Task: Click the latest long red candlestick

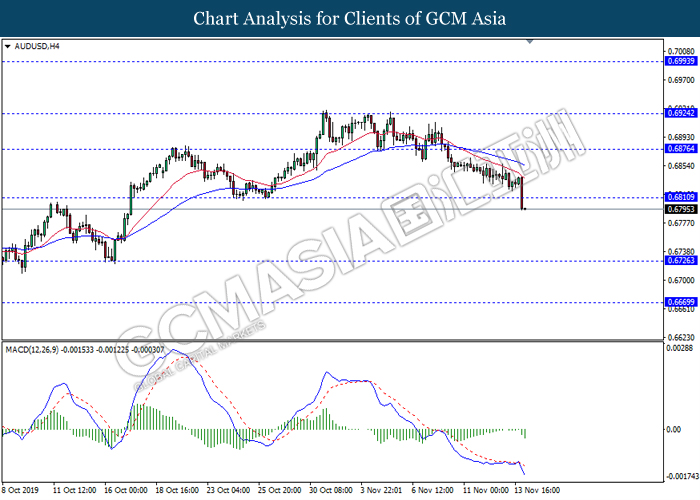Action: (x=521, y=193)
